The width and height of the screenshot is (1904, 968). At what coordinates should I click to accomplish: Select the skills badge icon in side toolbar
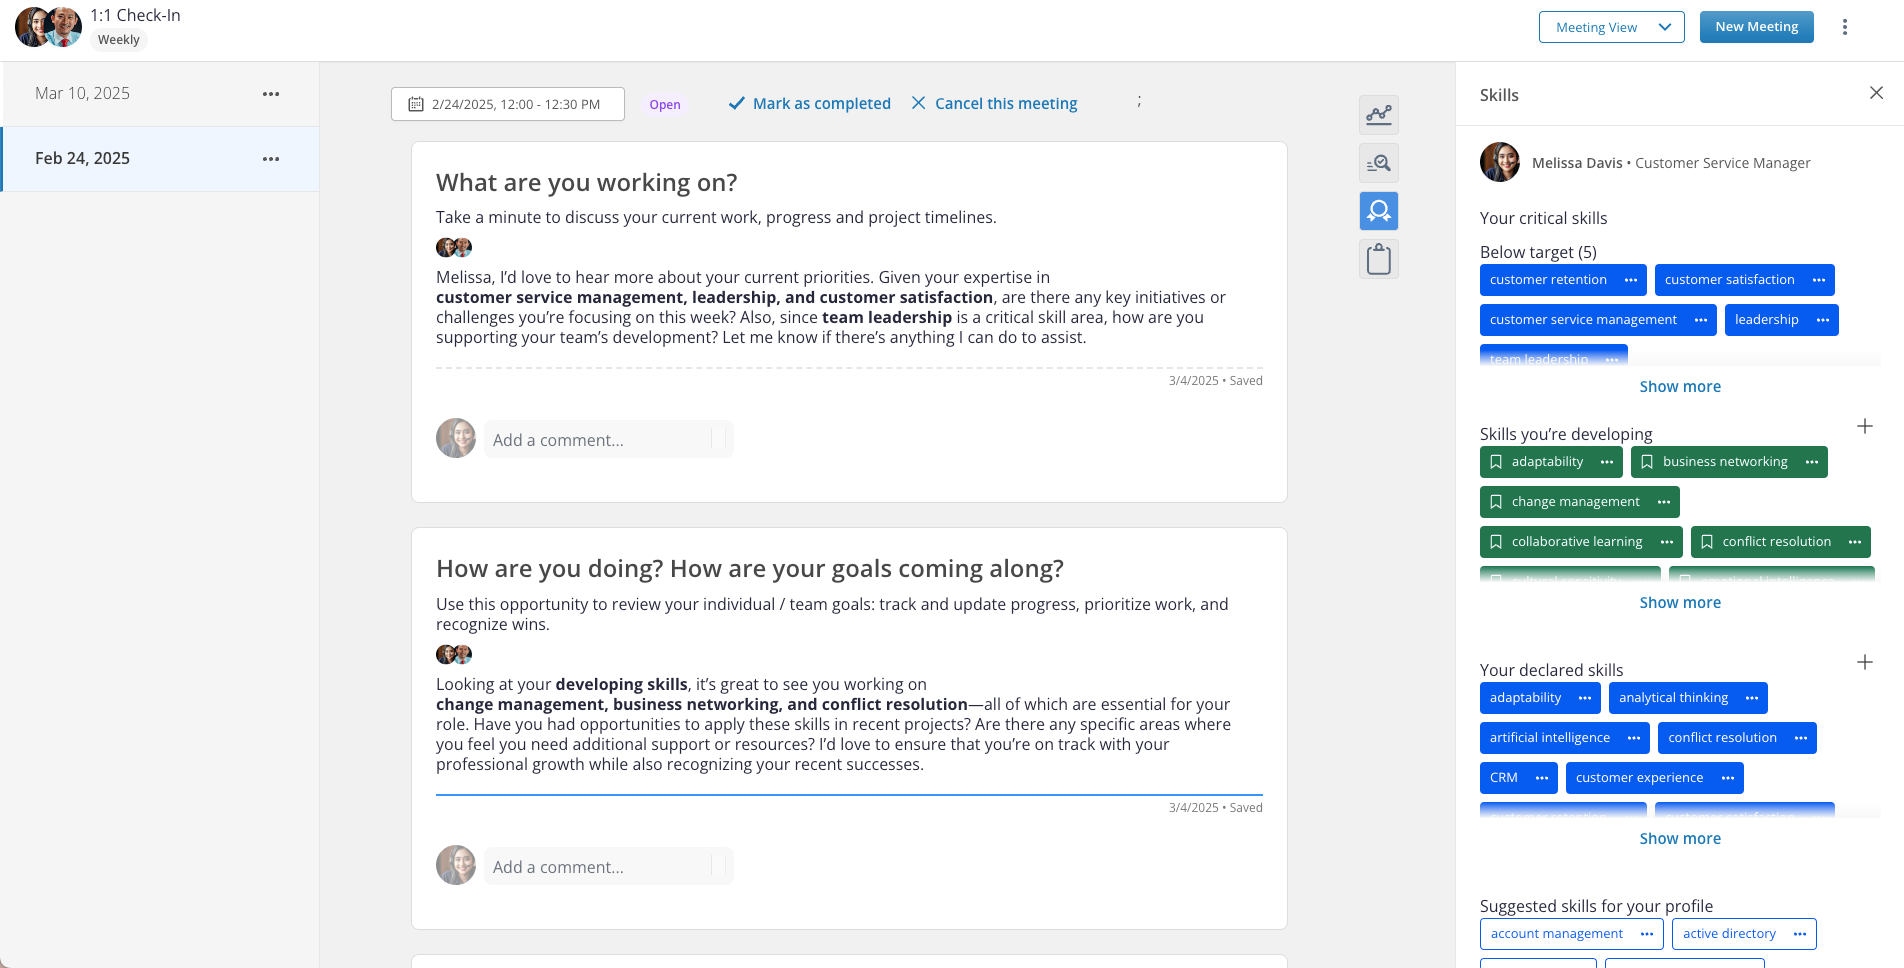click(x=1378, y=211)
